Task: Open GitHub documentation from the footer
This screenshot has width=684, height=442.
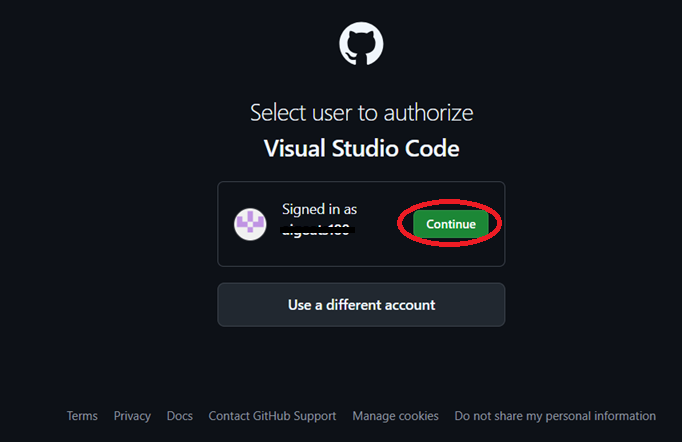Action: click(x=180, y=416)
